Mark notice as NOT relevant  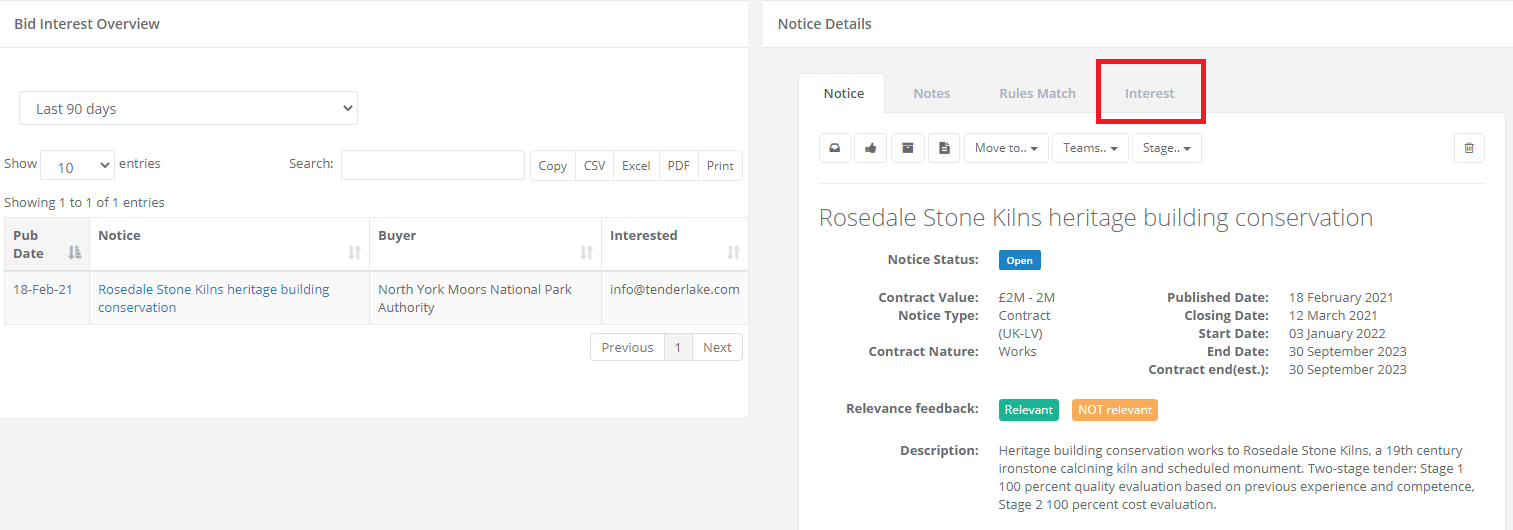click(x=1114, y=409)
